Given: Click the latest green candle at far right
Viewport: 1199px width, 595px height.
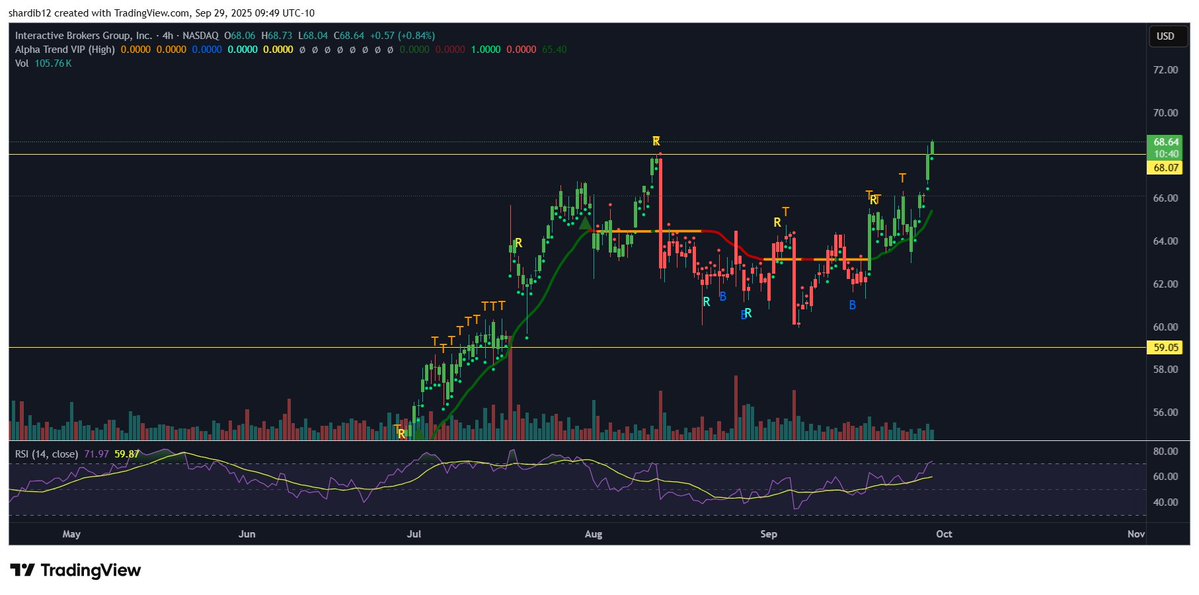Looking at the screenshot, I should 932,148.
